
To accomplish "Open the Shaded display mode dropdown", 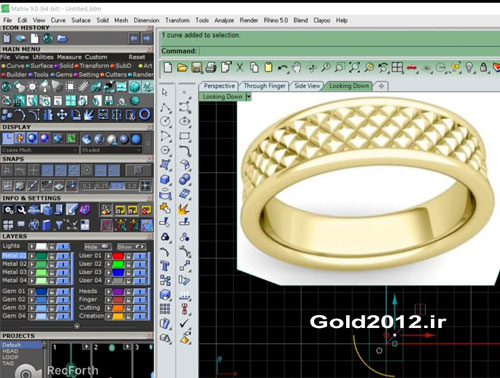I will pos(112,150).
